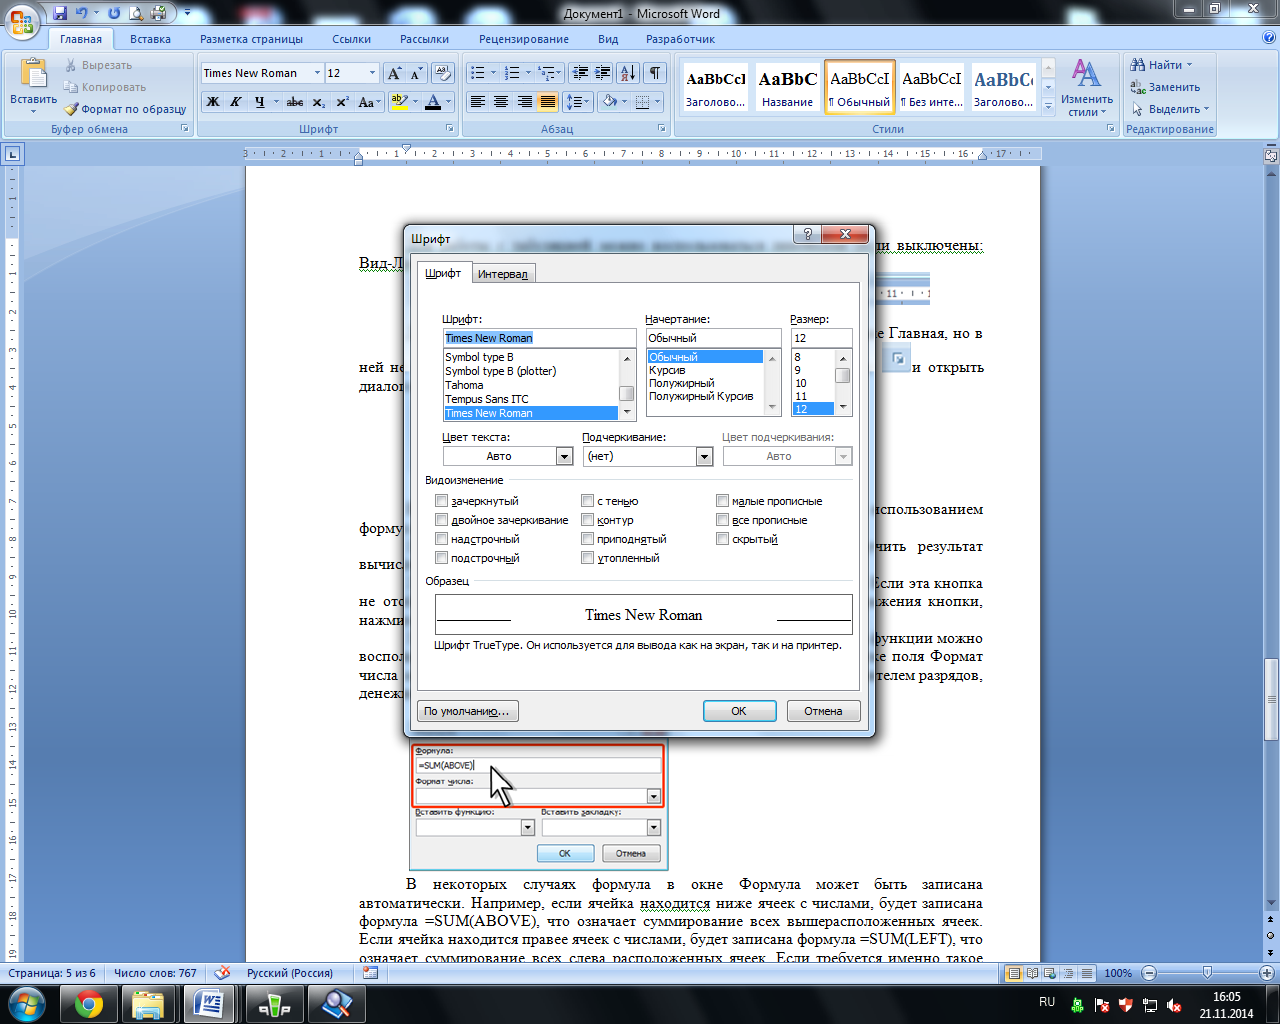Expand the styles gallery
The image size is (1280, 1024).
1048,106
